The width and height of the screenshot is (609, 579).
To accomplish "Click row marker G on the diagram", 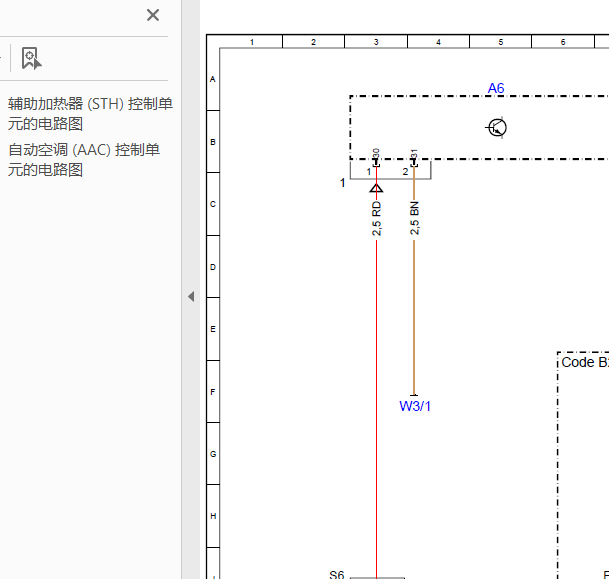I will [213, 454].
